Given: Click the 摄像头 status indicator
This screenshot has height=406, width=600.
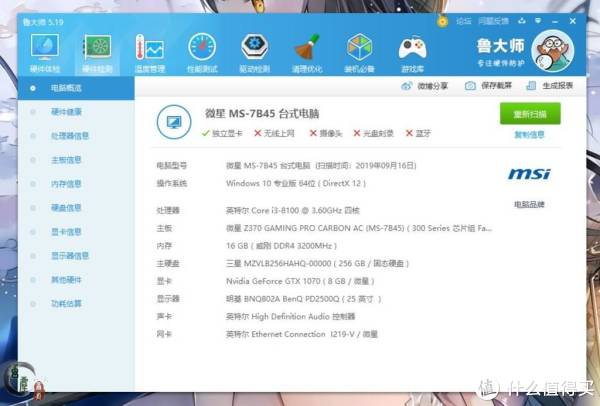Looking at the screenshot, I should [x=326, y=133].
